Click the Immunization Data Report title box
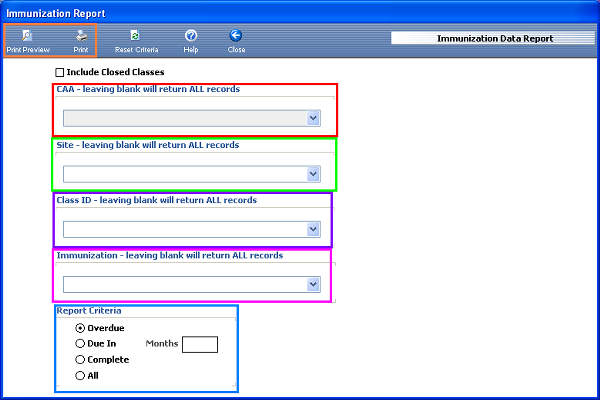The width and height of the screenshot is (600, 400). coord(491,39)
